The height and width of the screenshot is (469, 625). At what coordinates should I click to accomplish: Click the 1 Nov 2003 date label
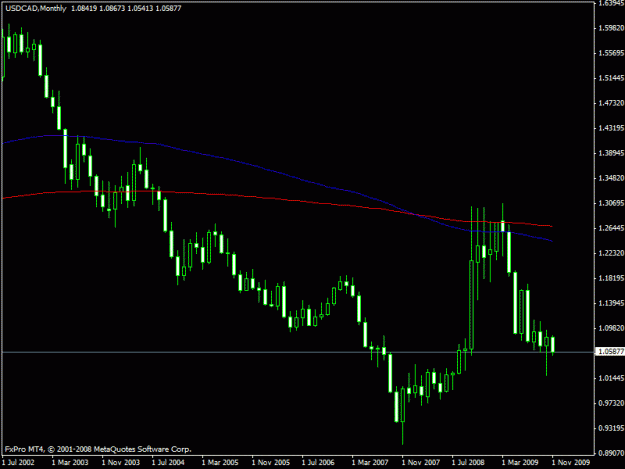(x=120, y=463)
